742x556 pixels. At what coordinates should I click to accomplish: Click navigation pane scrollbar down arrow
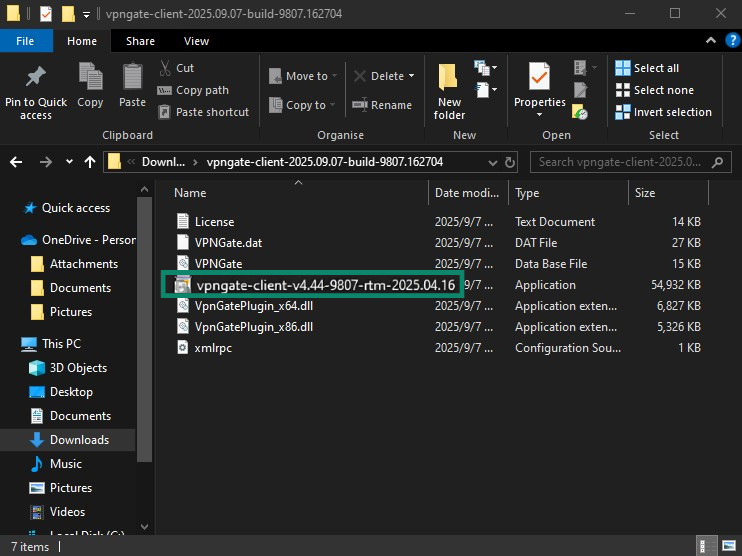(145, 526)
